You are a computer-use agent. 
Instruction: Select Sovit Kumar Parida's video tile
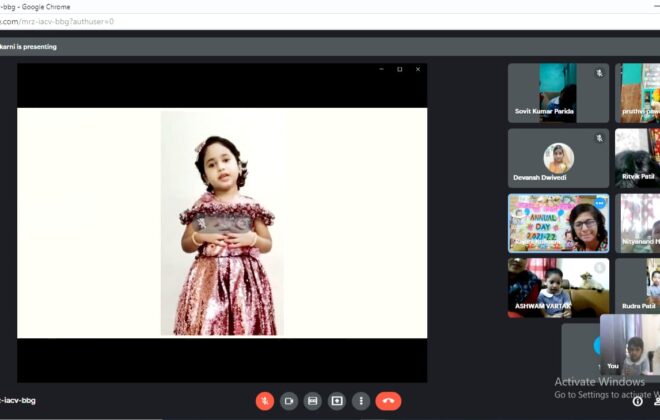pyautogui.click(x=558, y=93)
